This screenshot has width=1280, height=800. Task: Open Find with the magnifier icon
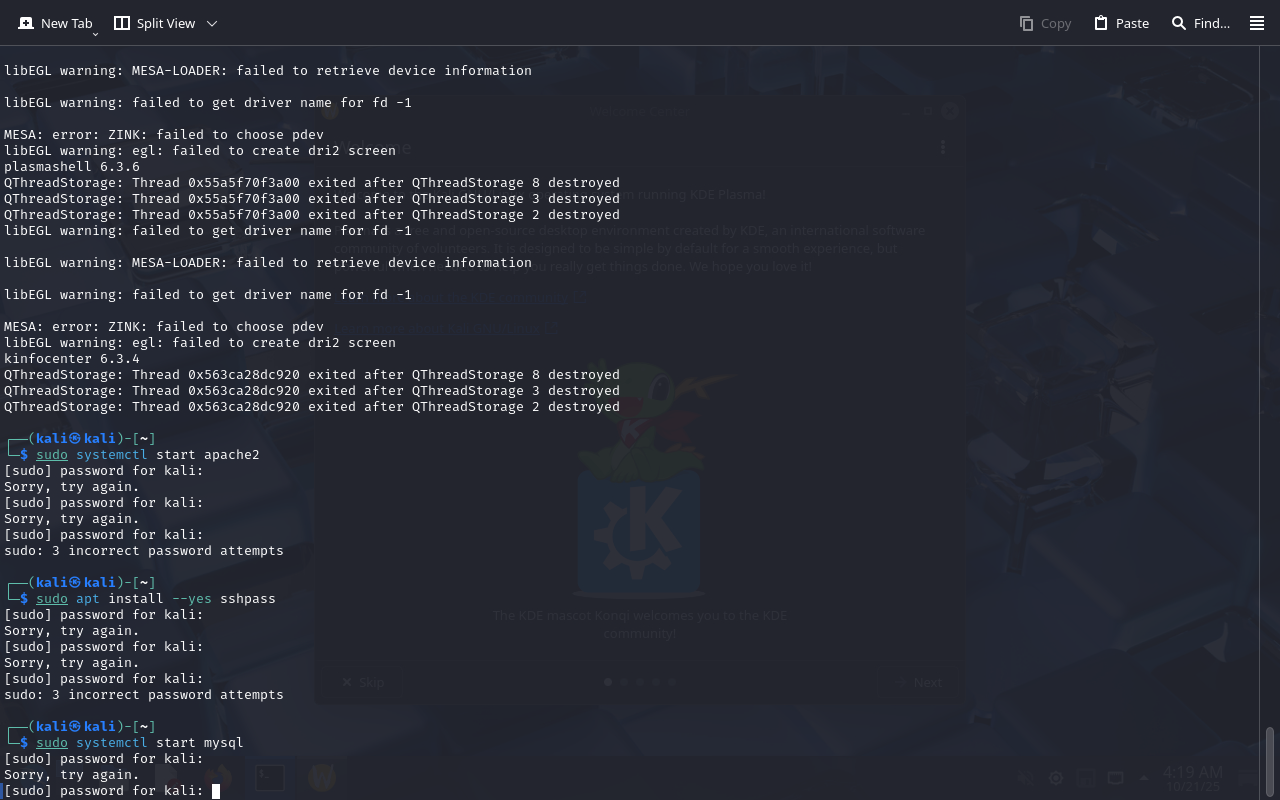tap(1179, 23)
